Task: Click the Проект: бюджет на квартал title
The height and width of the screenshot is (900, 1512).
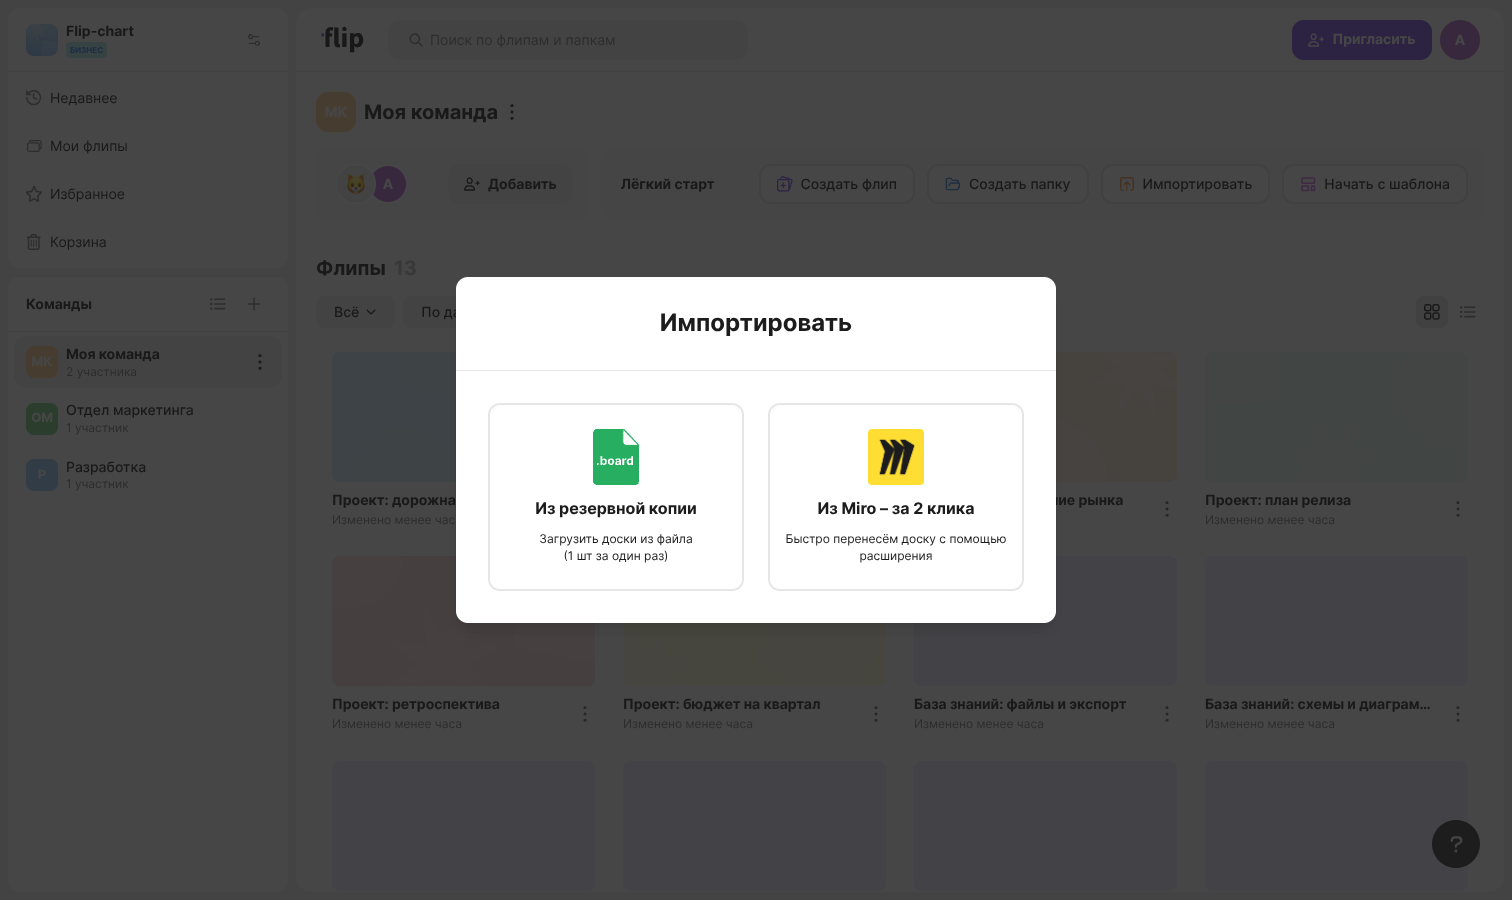Action: [721, 704]
